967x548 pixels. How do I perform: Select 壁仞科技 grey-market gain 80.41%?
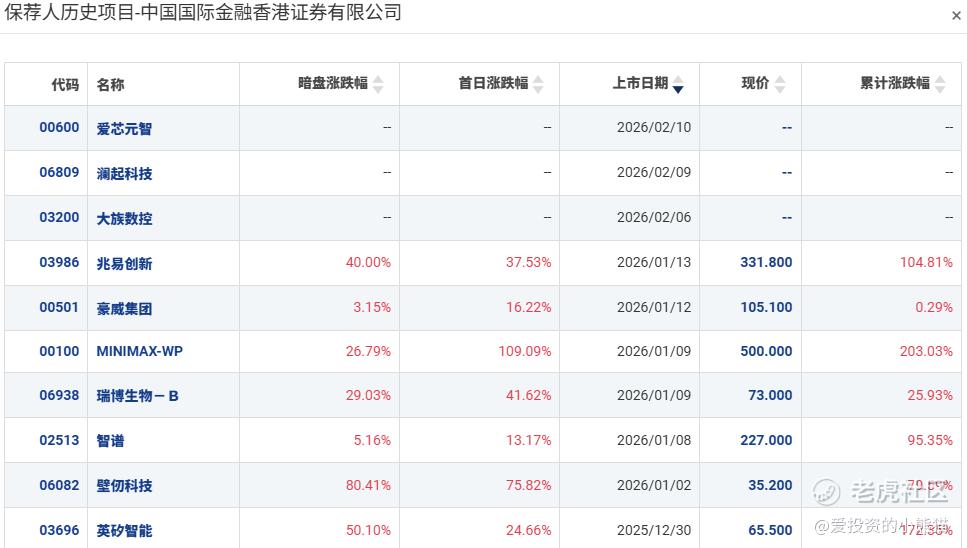[x=368, y=486]
